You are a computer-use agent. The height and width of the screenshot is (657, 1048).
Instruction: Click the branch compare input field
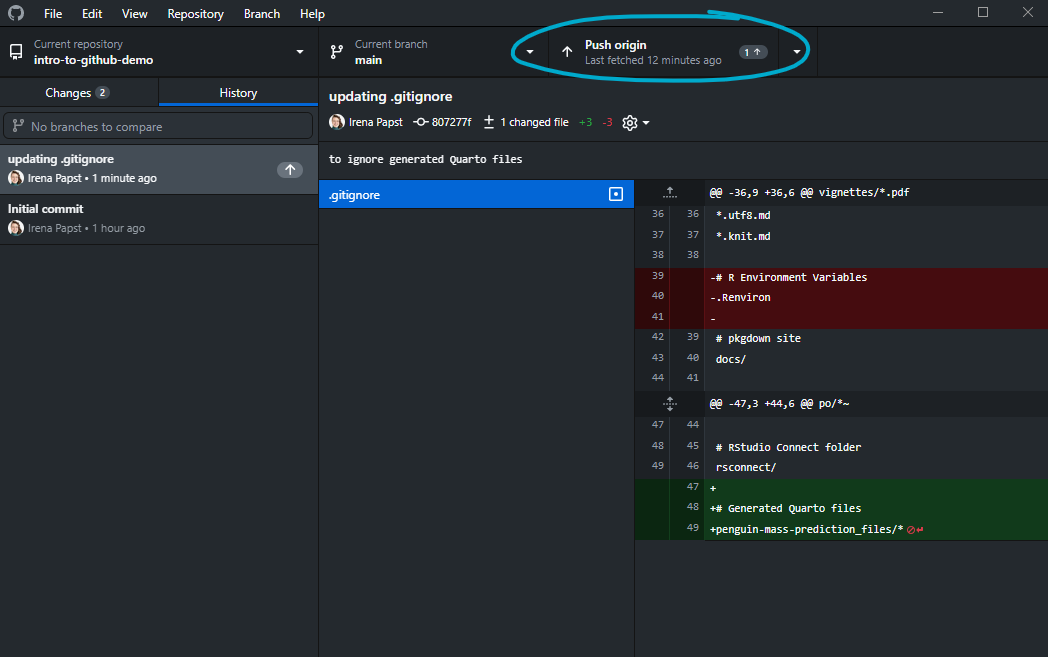pos(159,126)
